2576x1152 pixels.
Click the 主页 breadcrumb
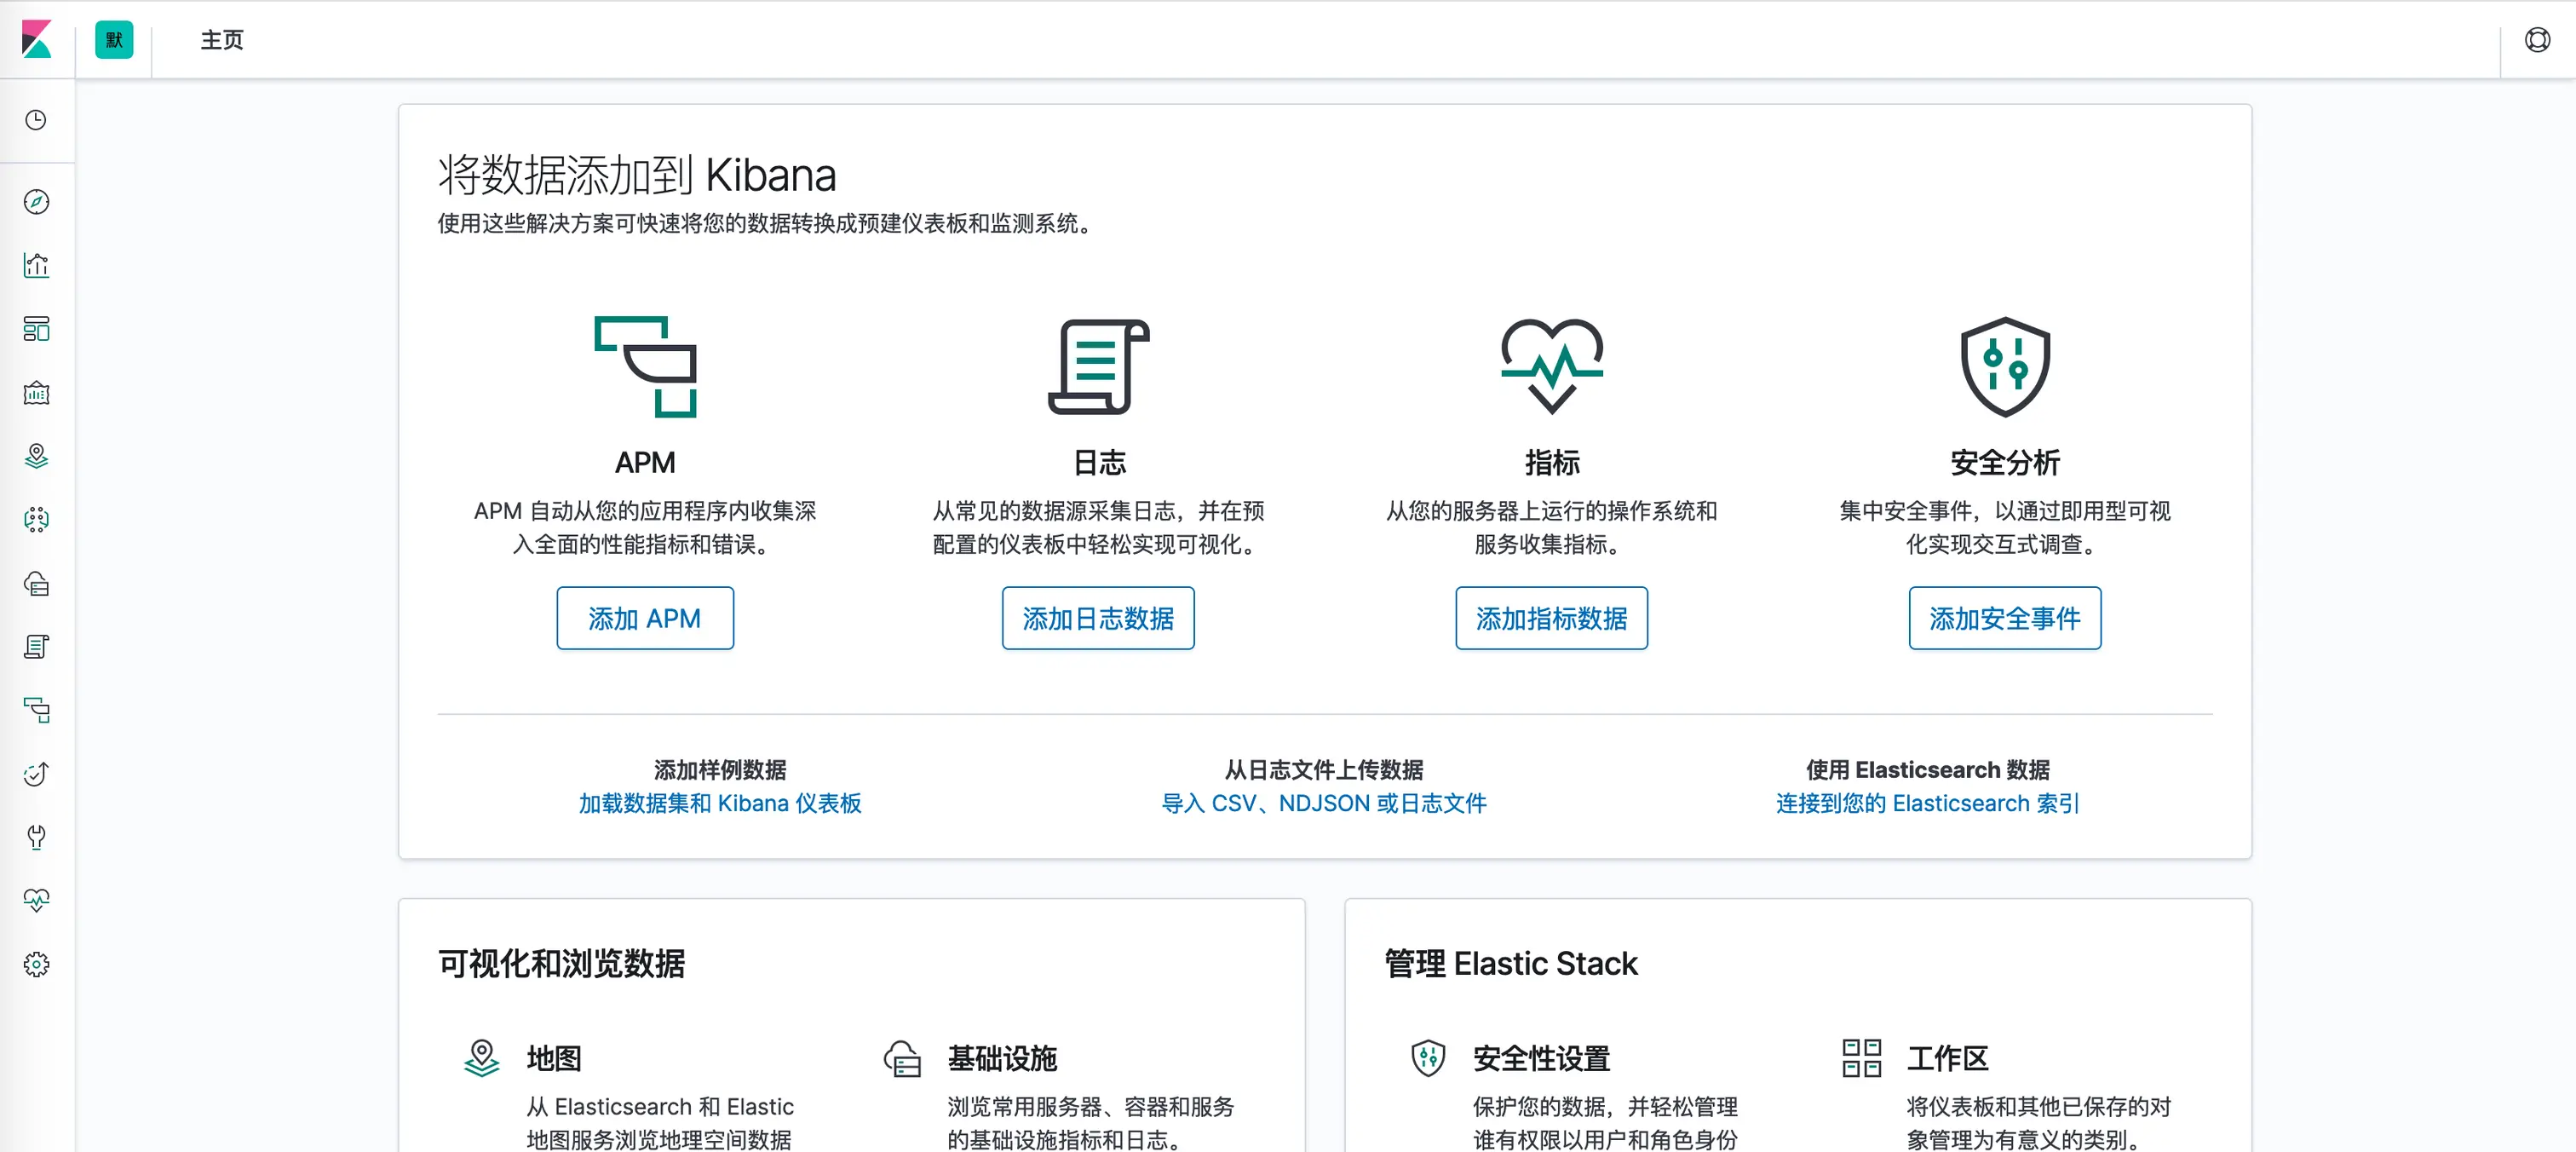click(x=222, y=40)
